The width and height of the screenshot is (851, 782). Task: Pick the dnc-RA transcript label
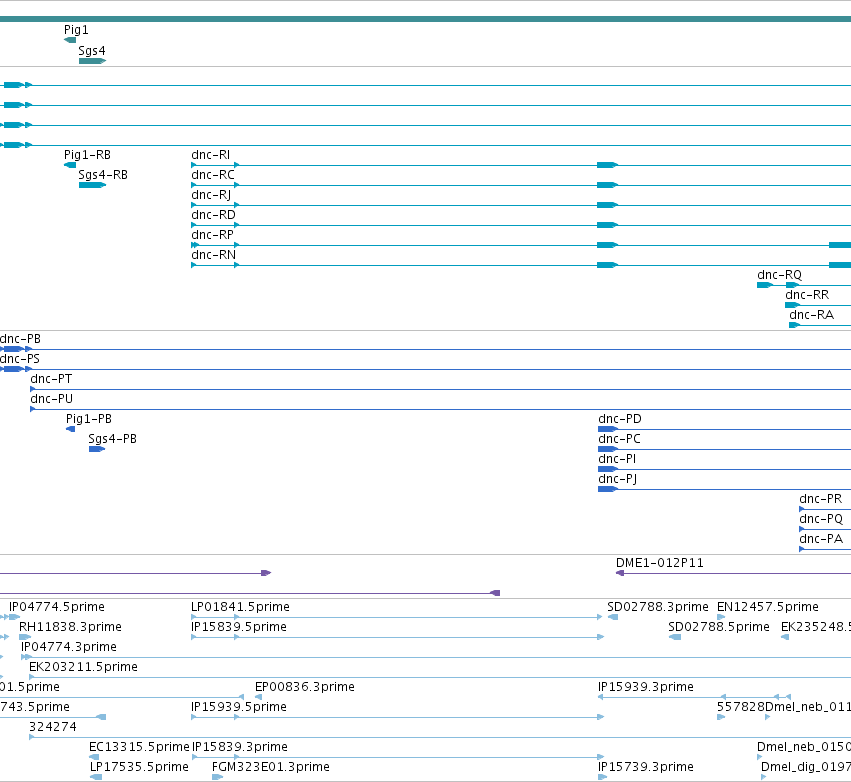(x=811, y=315)
